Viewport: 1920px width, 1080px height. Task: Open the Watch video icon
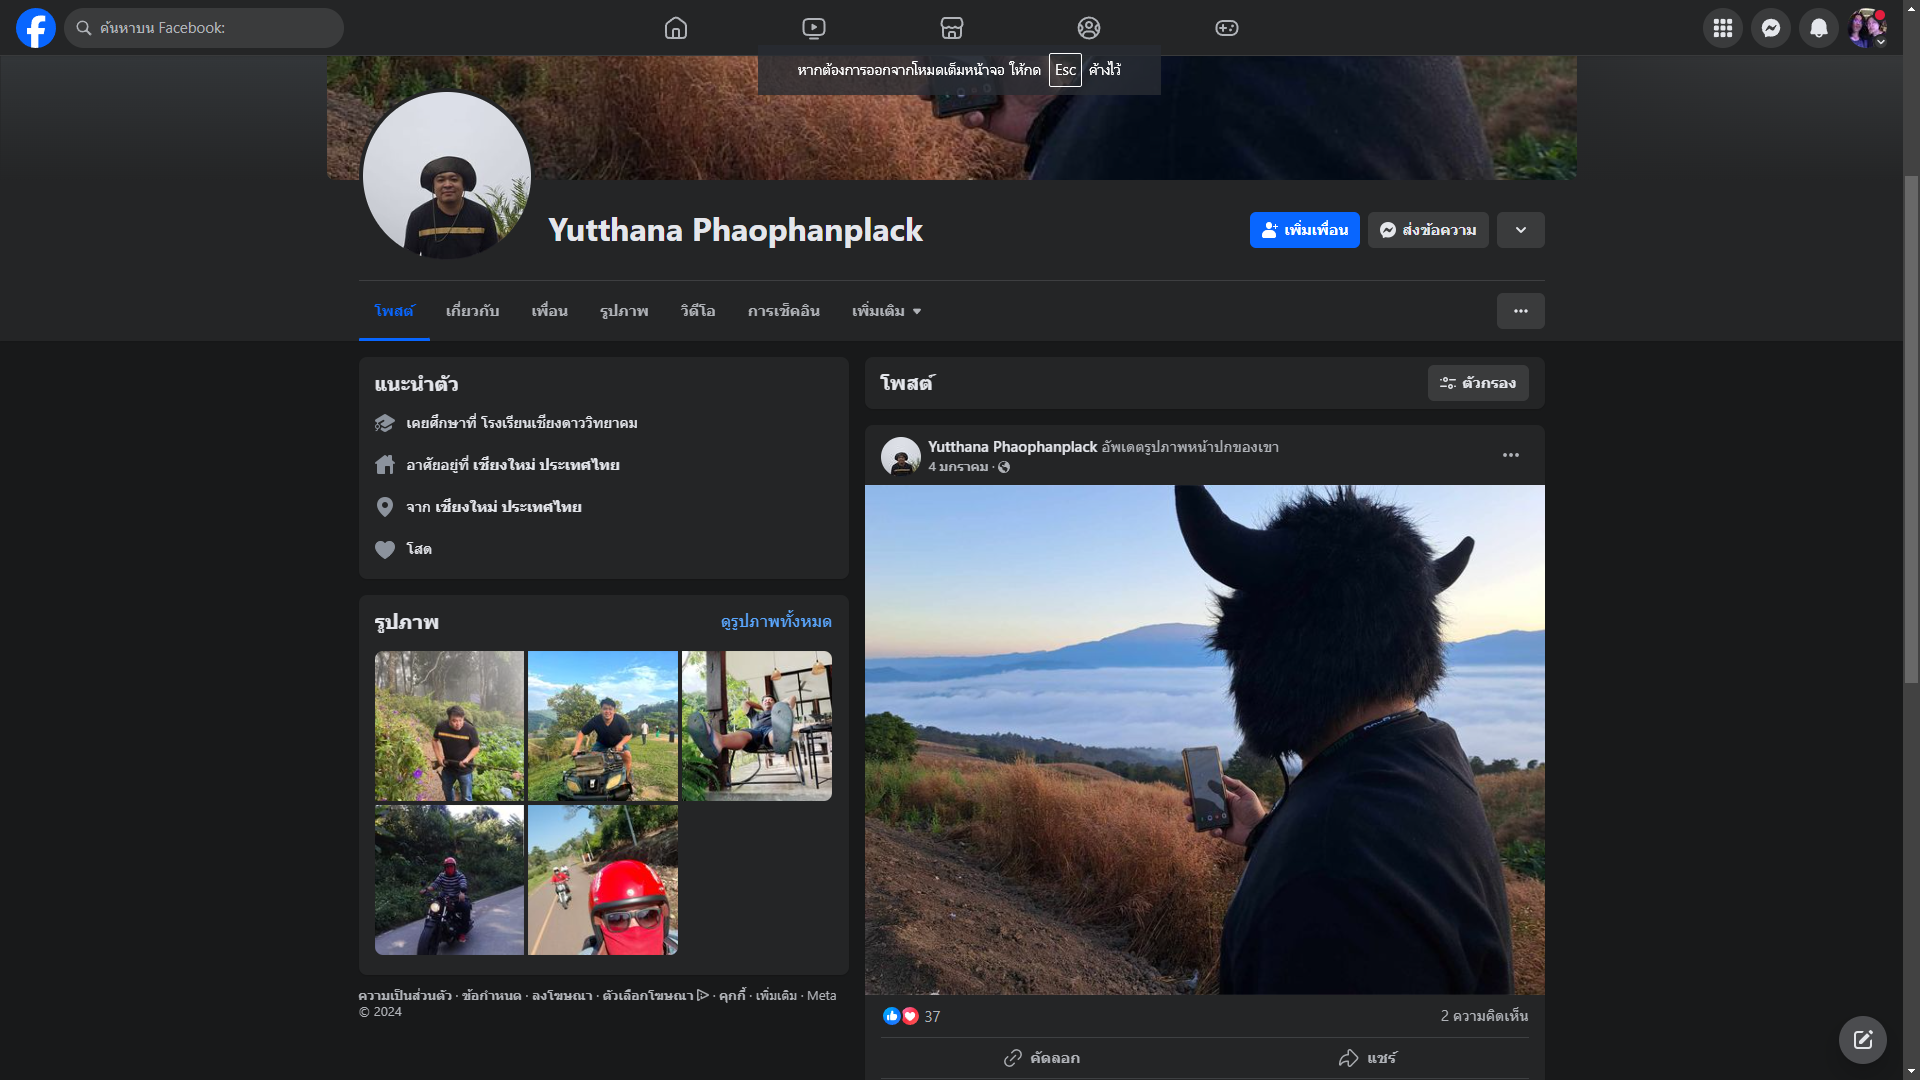point(814,28)
